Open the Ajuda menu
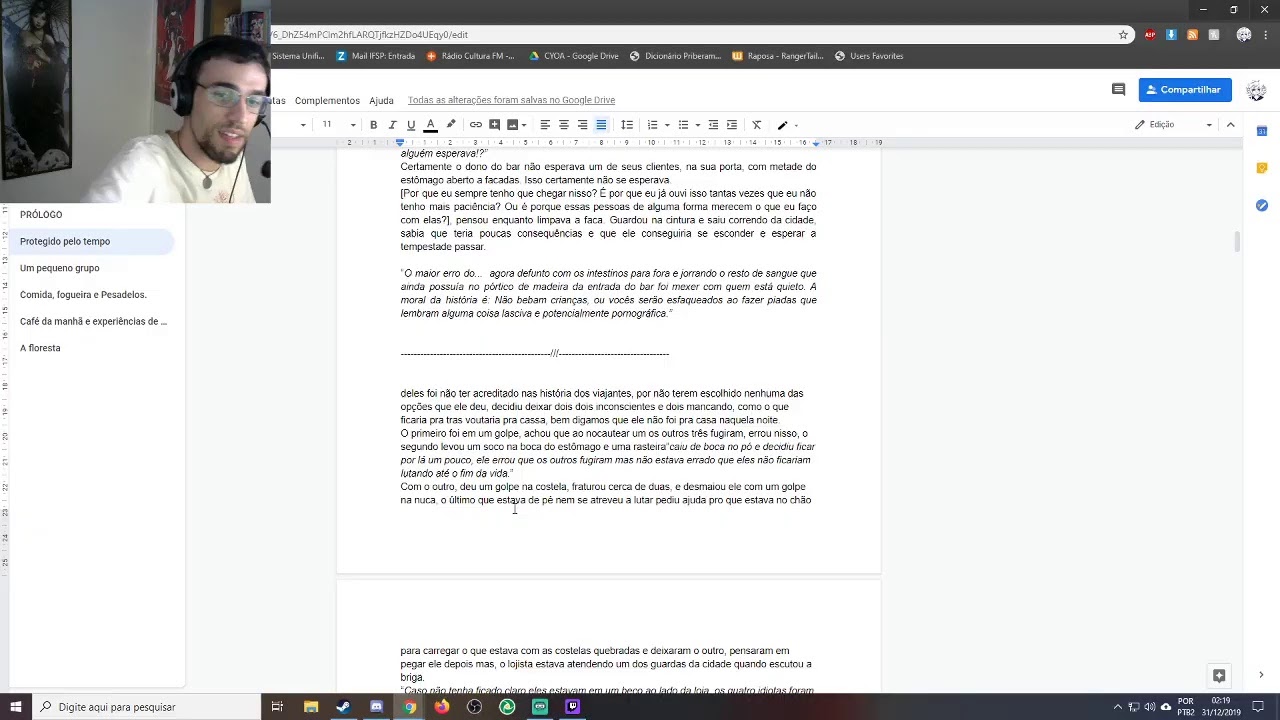The height and width of the screenshot is (720, 1280). click(381, 100)
